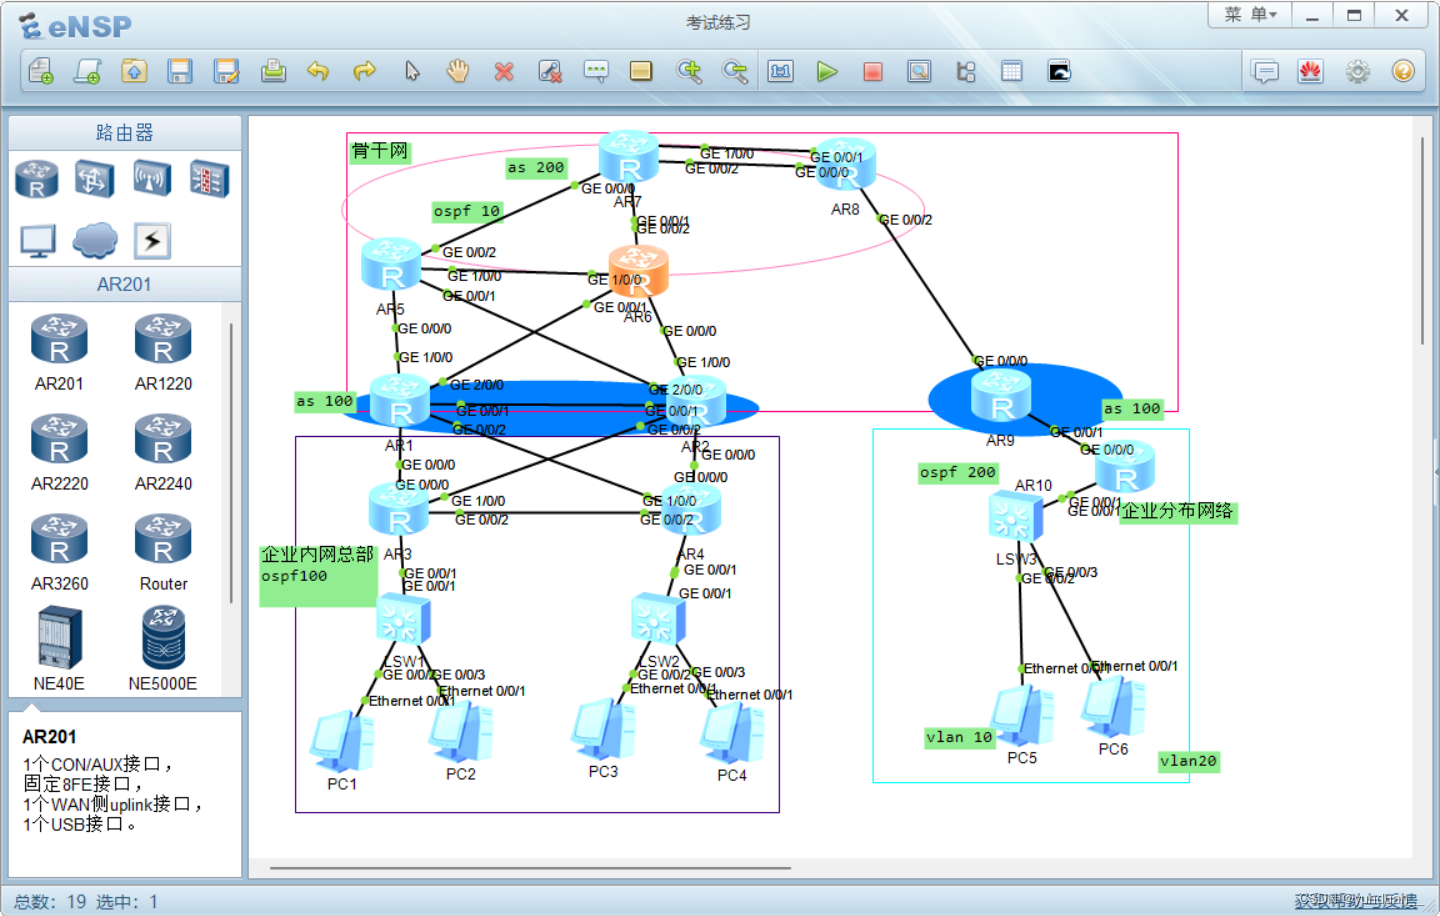The height and width of the screenshot is (916, 1440).
Task: Restore view to 1:1 zoom
Action: 781,71
